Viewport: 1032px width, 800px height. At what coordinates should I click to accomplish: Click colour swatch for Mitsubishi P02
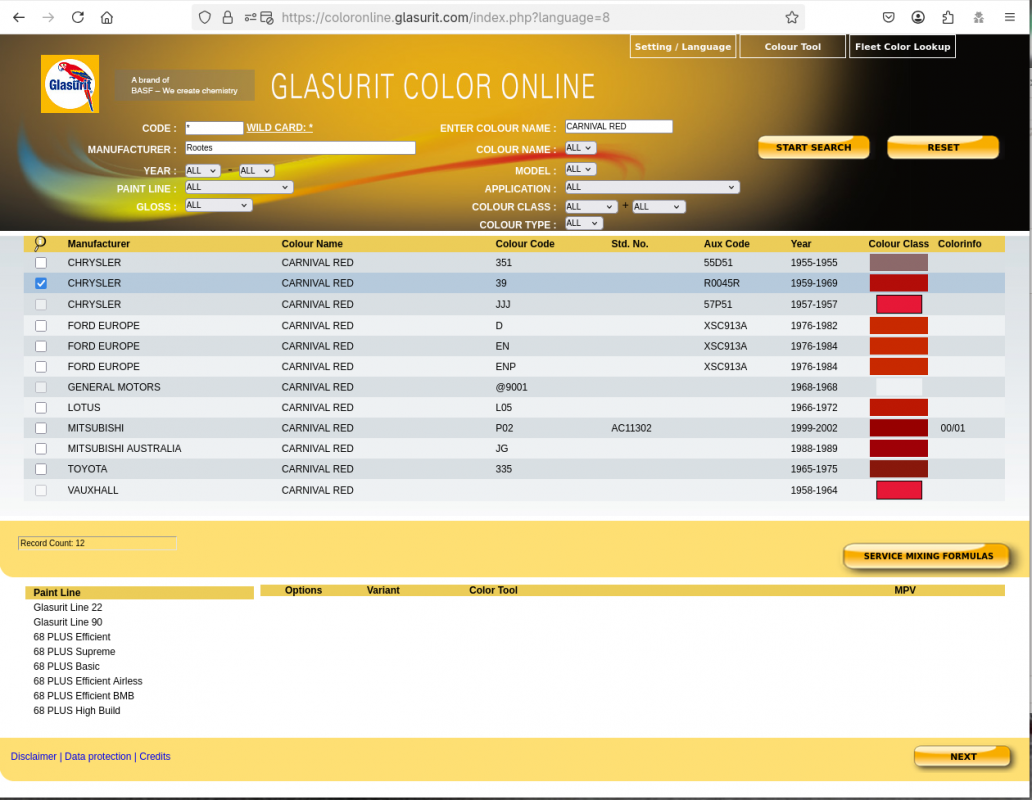(x=898, y=428)
